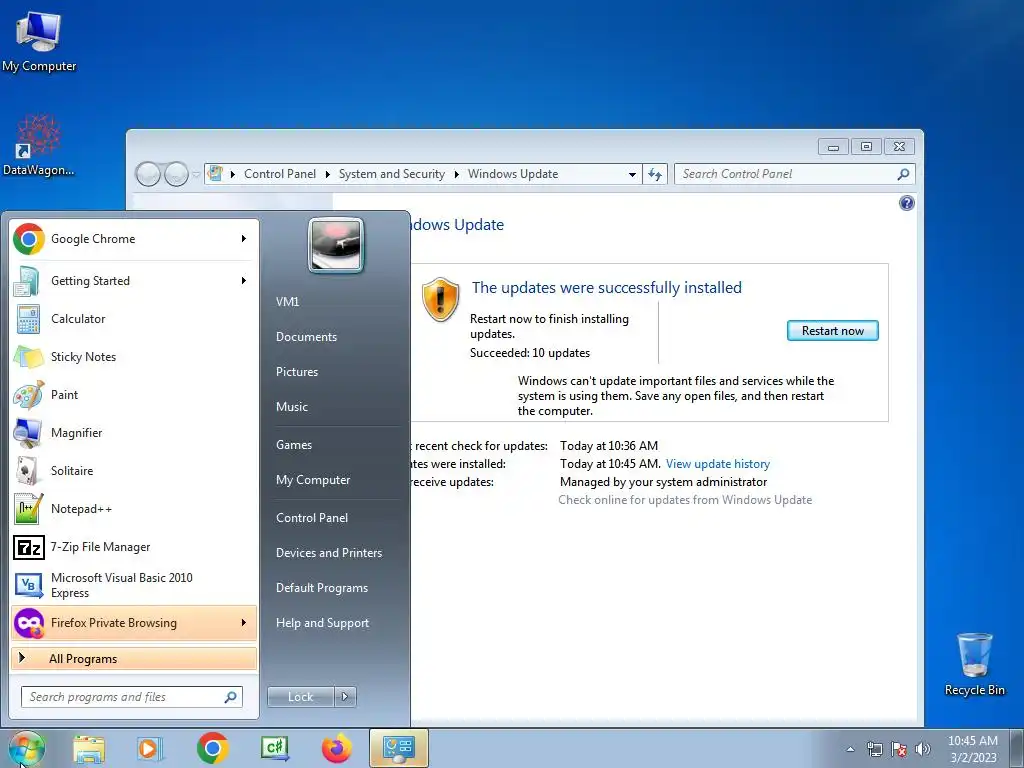Open Pictures from Start menu
The width and height of the screenshot is (1024, 768).
pos(297,372)
